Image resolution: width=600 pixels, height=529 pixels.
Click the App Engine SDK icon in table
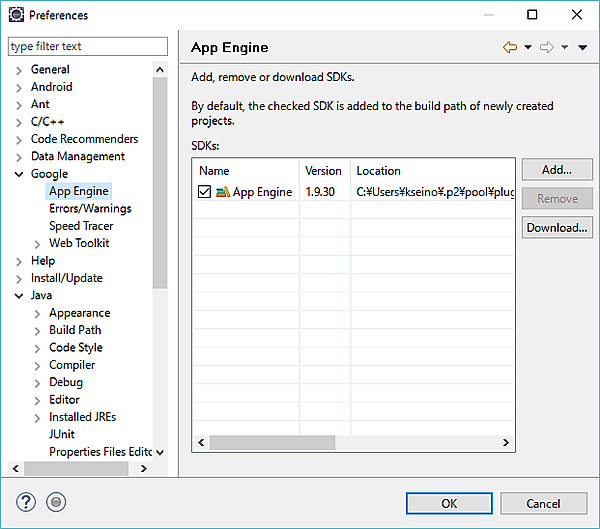pos(222,192)
